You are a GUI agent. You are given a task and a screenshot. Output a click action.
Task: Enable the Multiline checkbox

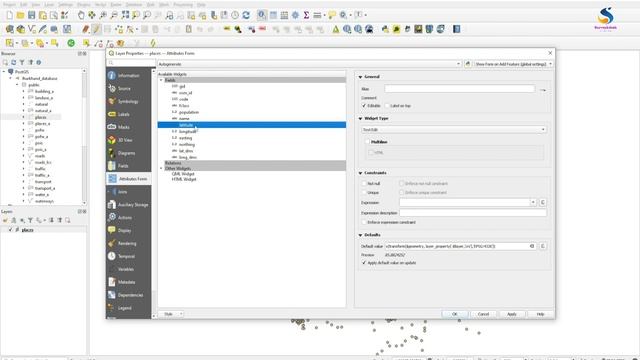pyautogui.click(x=367, y=142)
